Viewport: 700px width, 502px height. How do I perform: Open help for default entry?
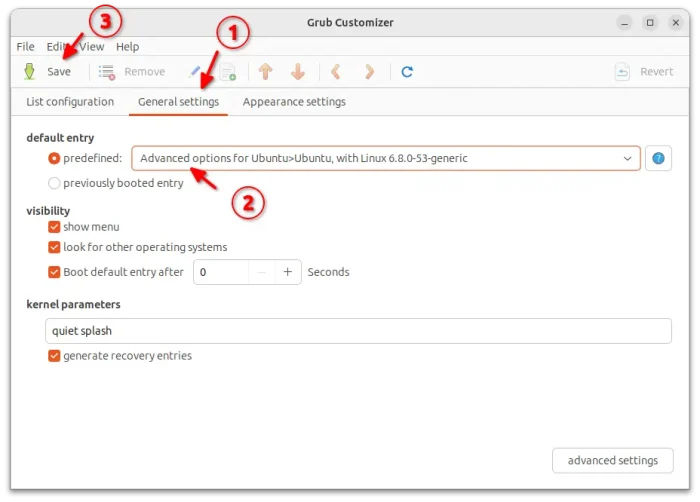click(x=658, y=158)
